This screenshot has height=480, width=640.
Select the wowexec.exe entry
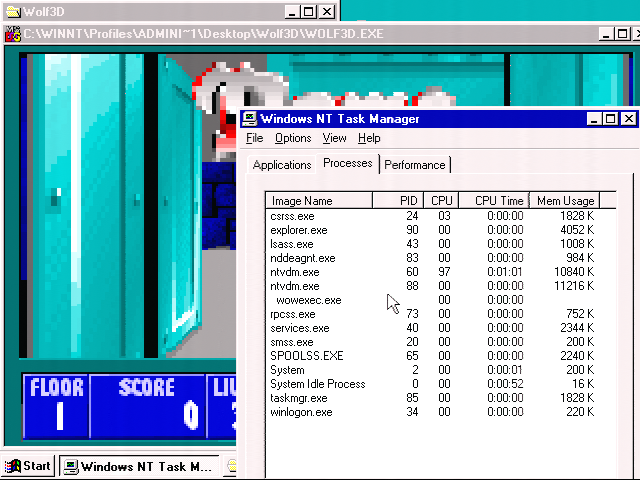pos(433,300)
